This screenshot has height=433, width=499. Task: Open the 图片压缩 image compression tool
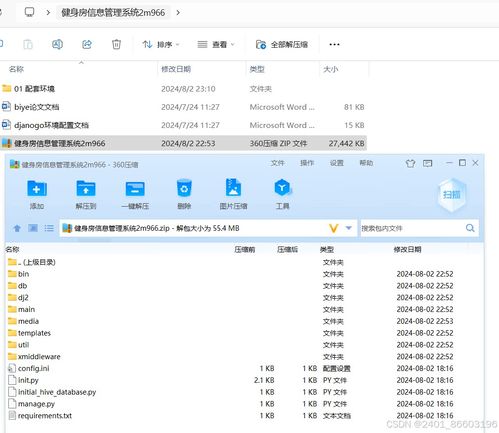(x=233, y=188)
